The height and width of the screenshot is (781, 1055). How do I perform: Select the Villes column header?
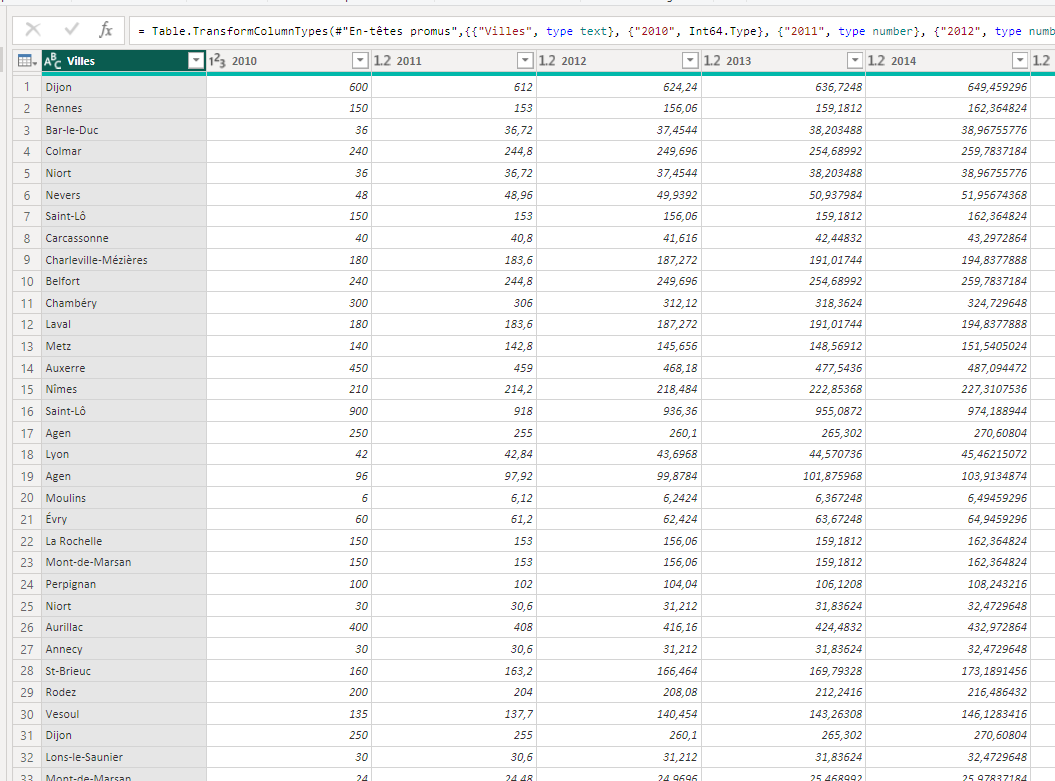click(x=124, y=61)
